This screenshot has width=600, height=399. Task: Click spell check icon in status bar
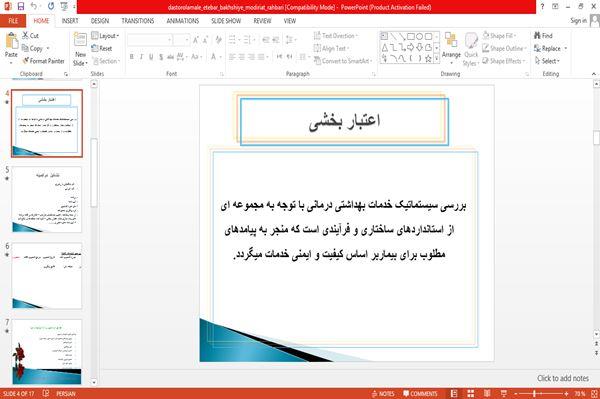46,393
